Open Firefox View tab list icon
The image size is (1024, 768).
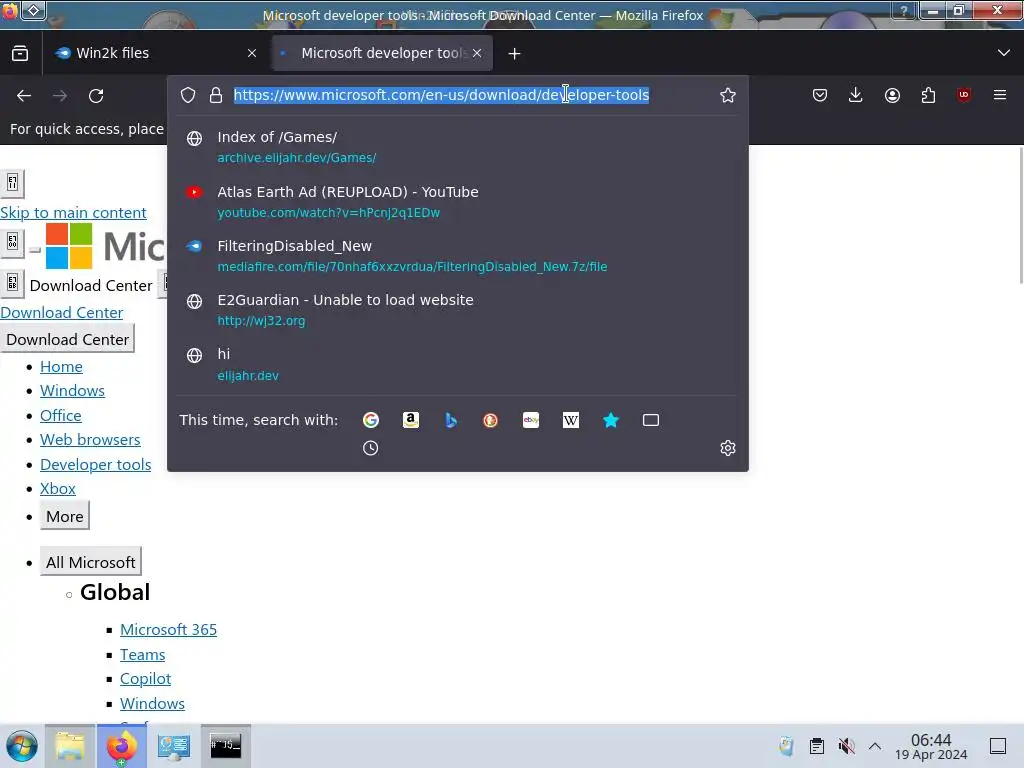[x=20, y=53]
